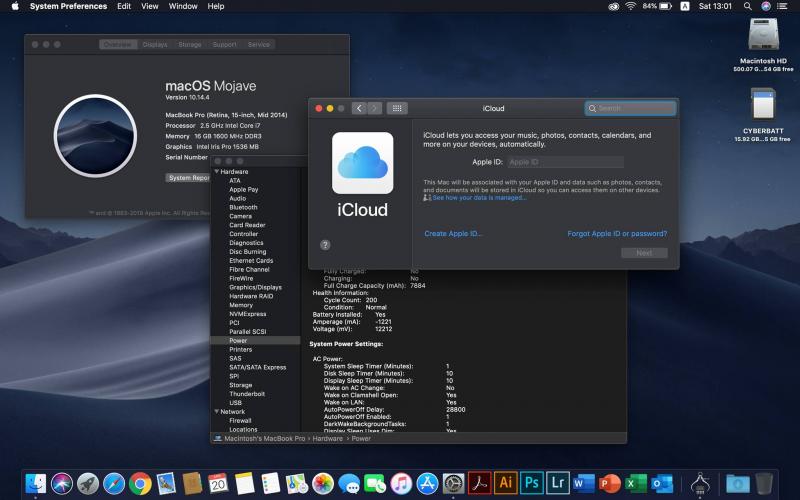Click Show All grid button in iCloud window
The height and width of the screenshot is (500, 800).
click(397, 108)
